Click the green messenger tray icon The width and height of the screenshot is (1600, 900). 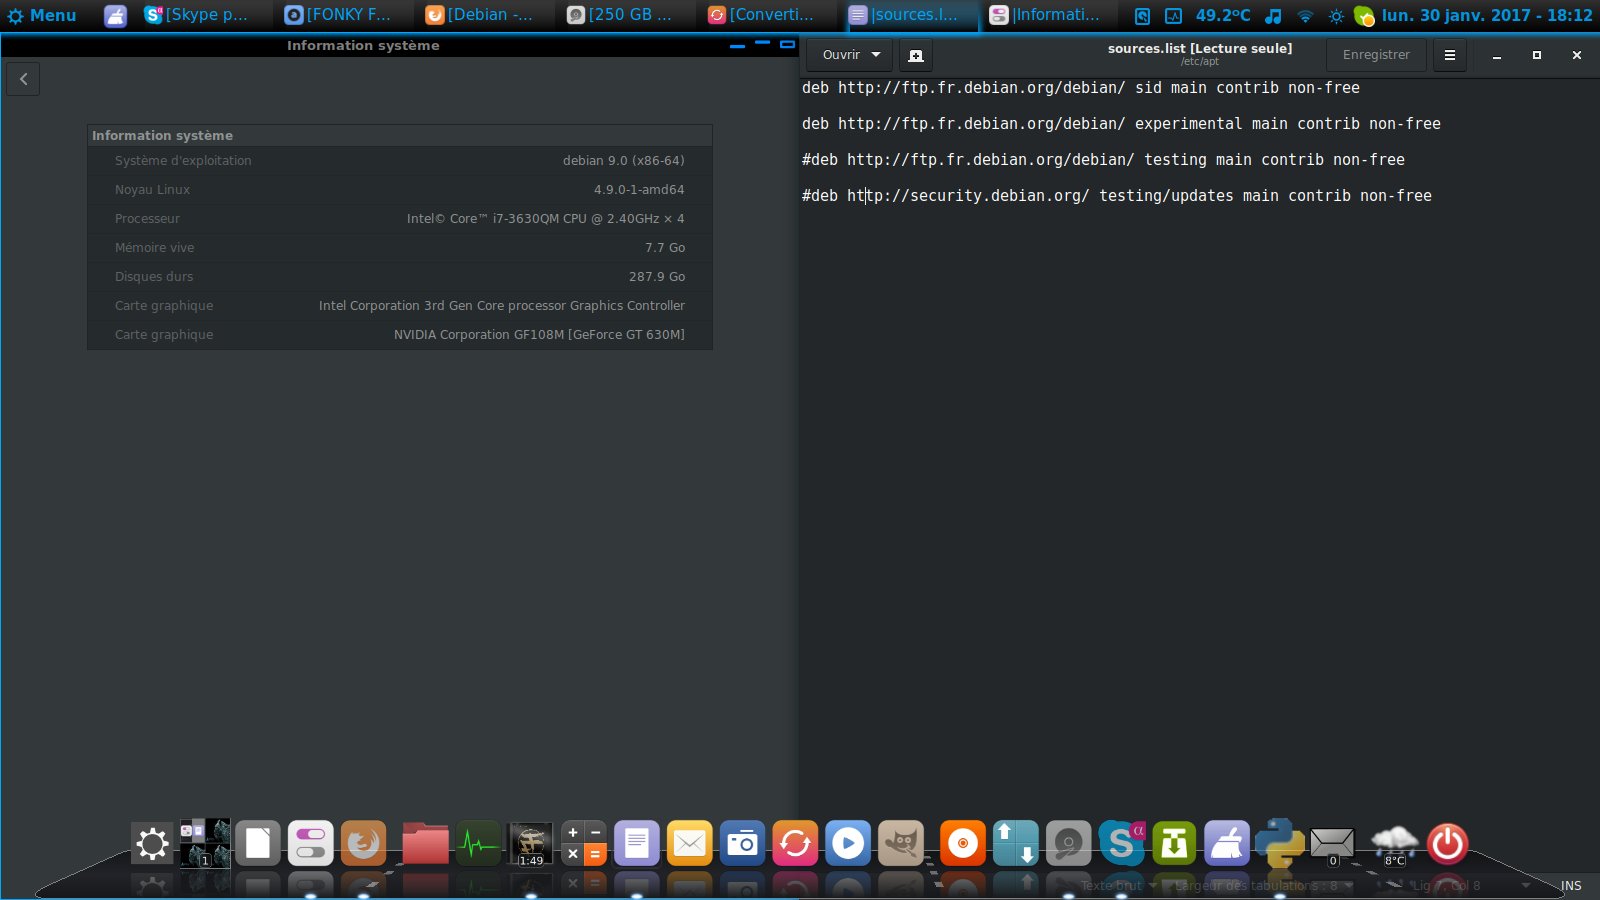(x=1364, y=16)
